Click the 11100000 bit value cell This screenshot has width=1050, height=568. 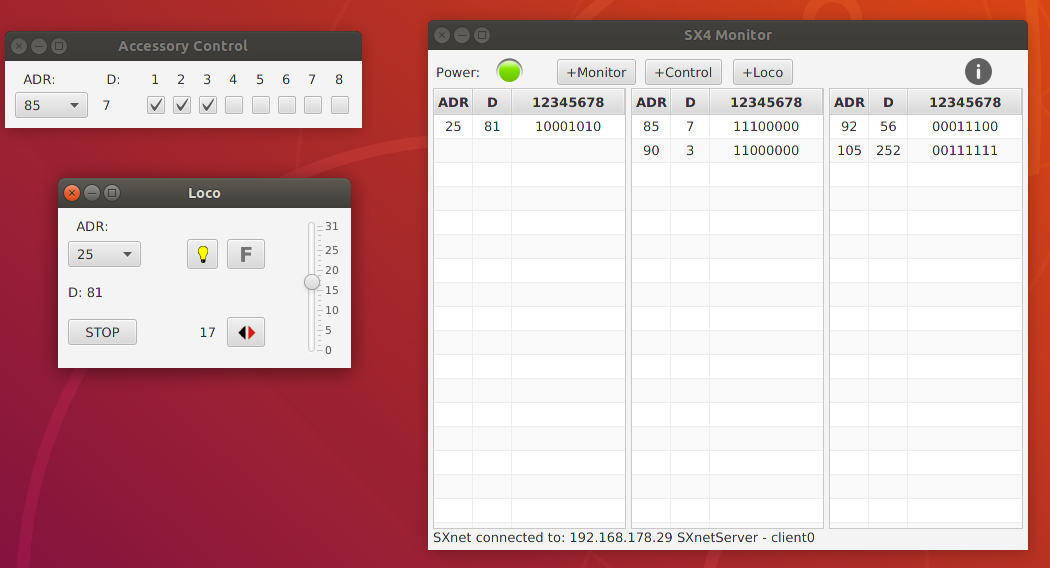(x=766, y=127)
